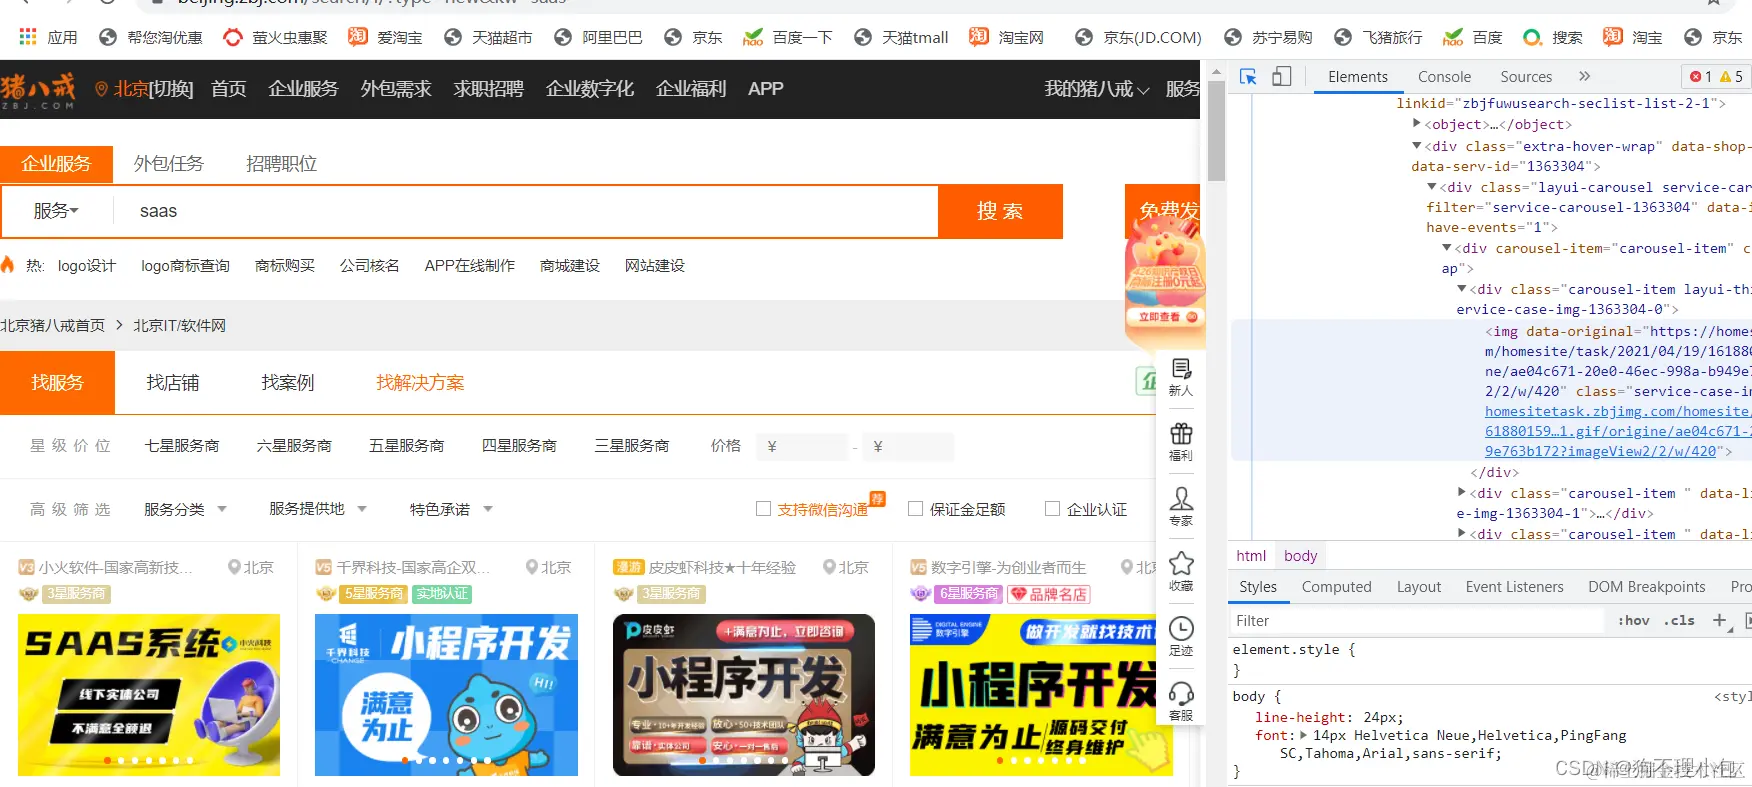Click the 新人 sidebar icon
Image resolution: width=1752 pixels, height=787 pixels.
point(1181,377)
